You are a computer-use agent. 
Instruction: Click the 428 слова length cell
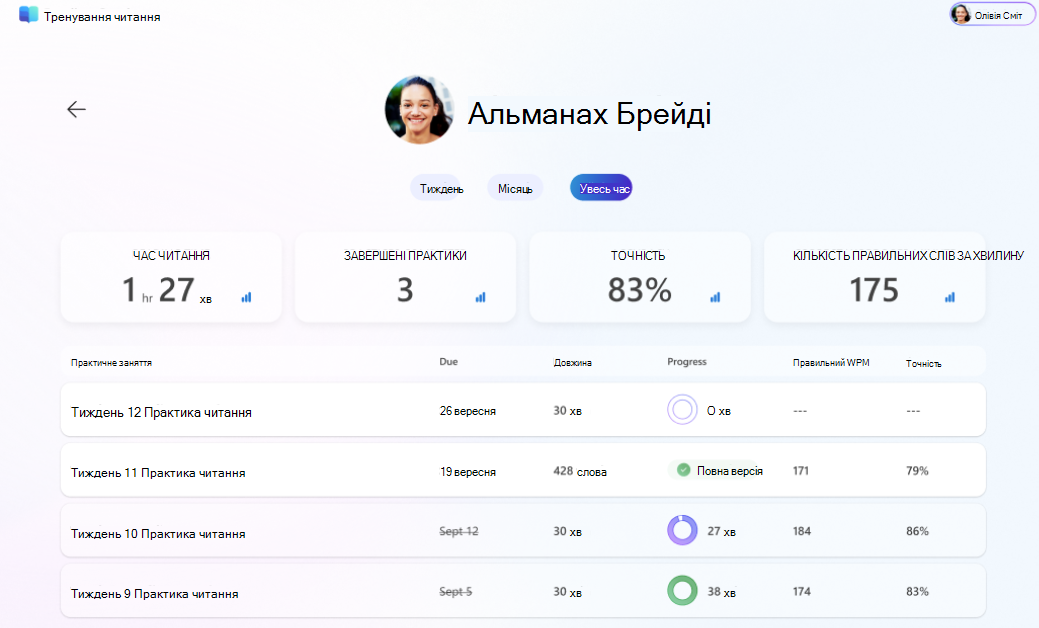coord(580,472)
